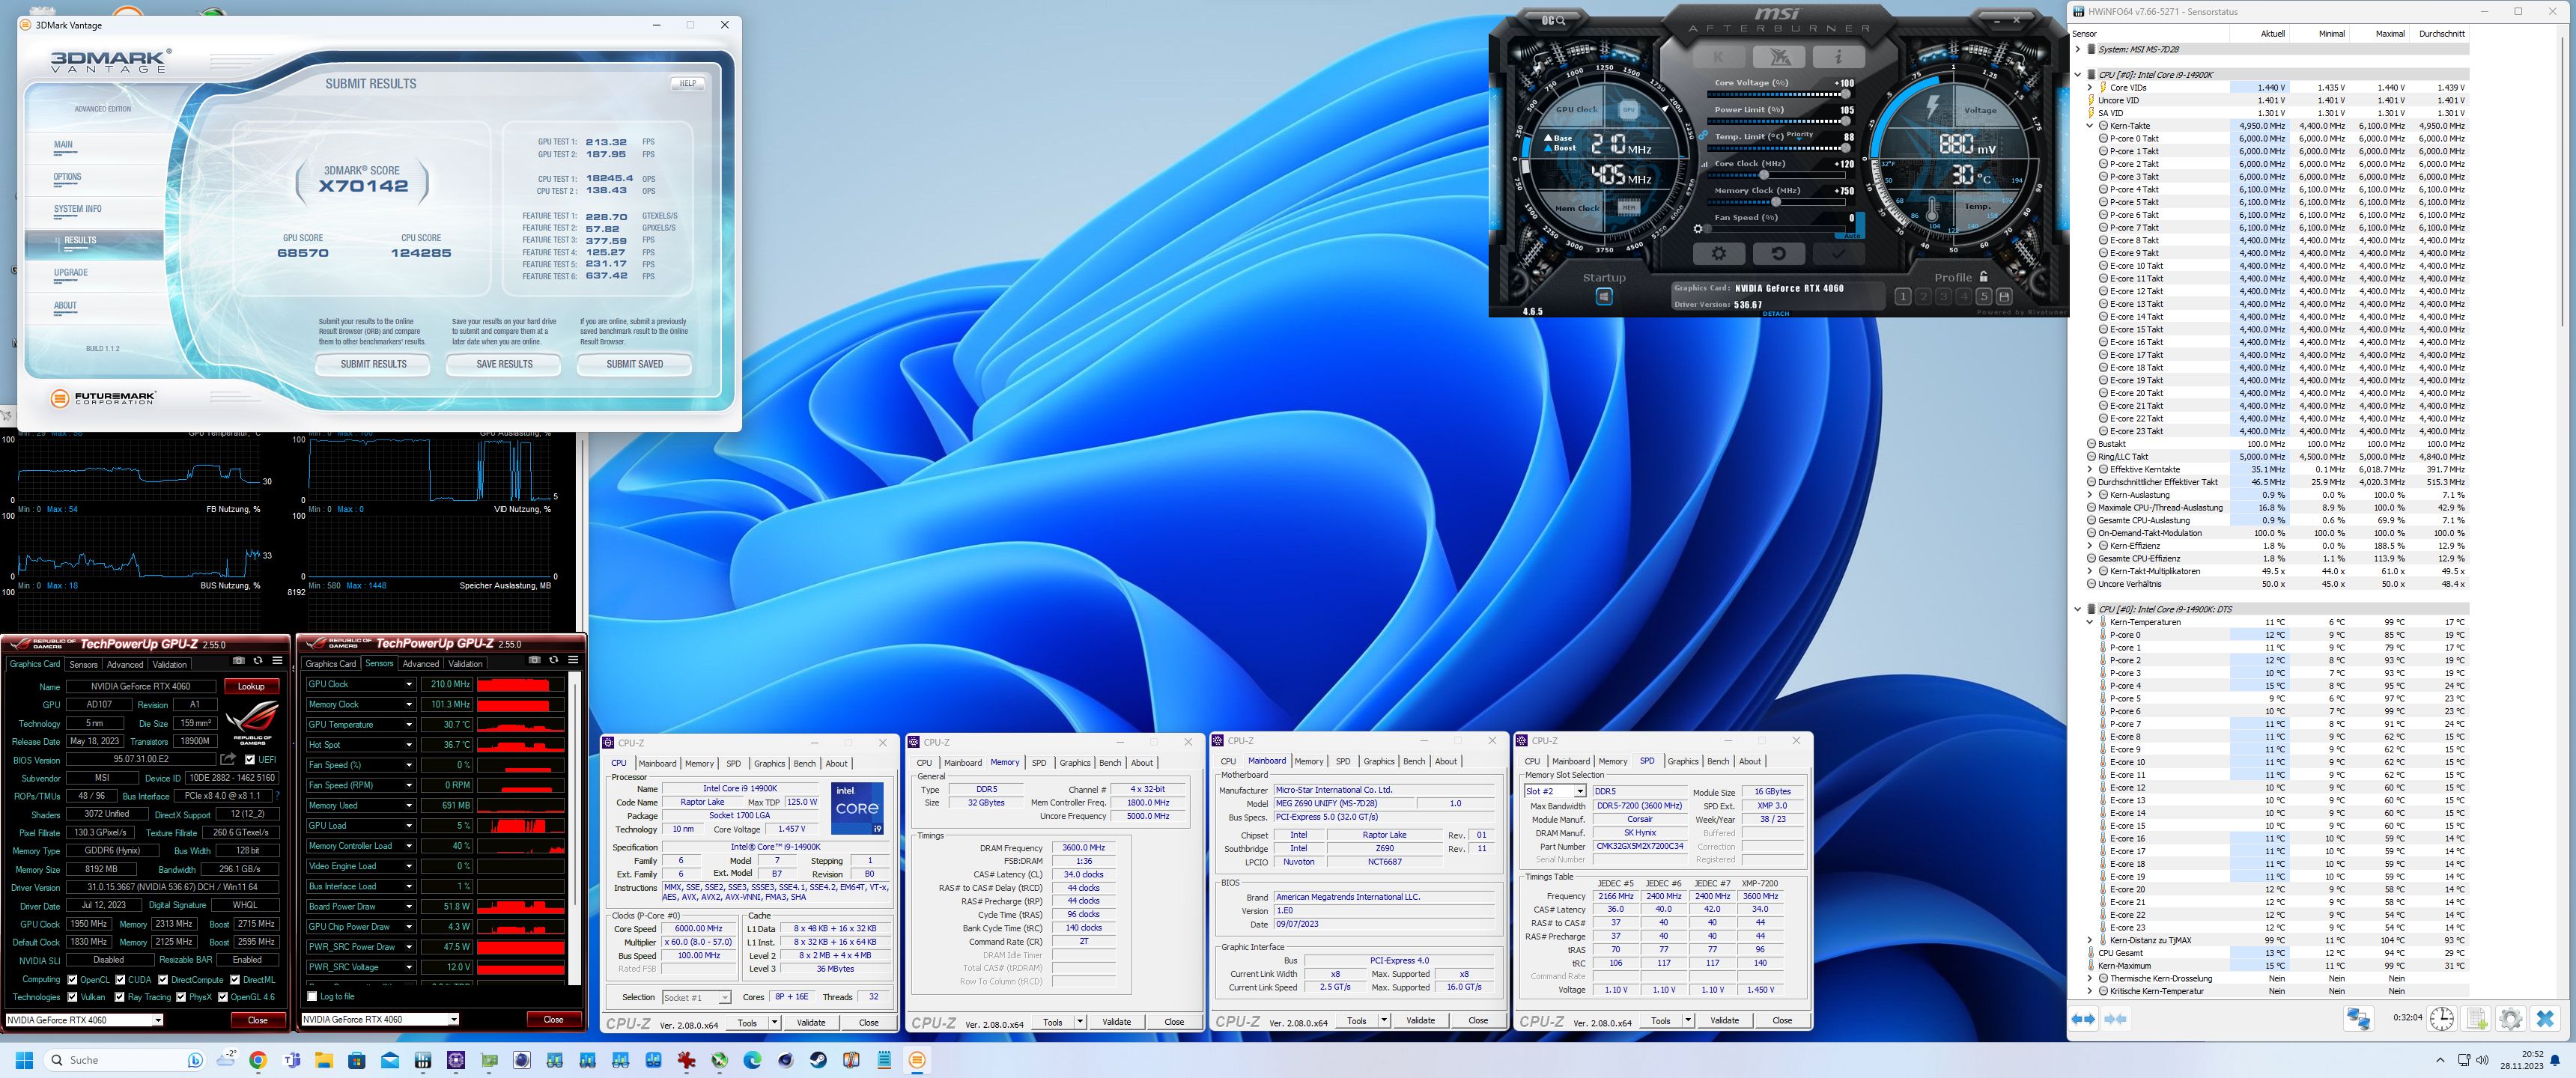This screenshot has height=1078, width=2576.
Task: Click the Afterburner profile lock icon
Action: (1984, 277)
